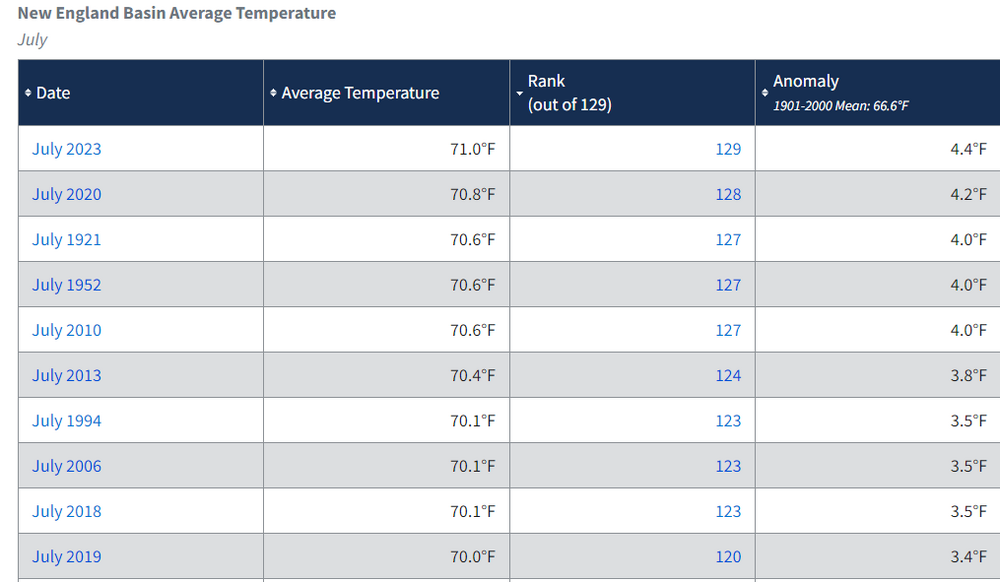Open the July 2018 link
Screen dimensions: 1000x582
[67, 511]
